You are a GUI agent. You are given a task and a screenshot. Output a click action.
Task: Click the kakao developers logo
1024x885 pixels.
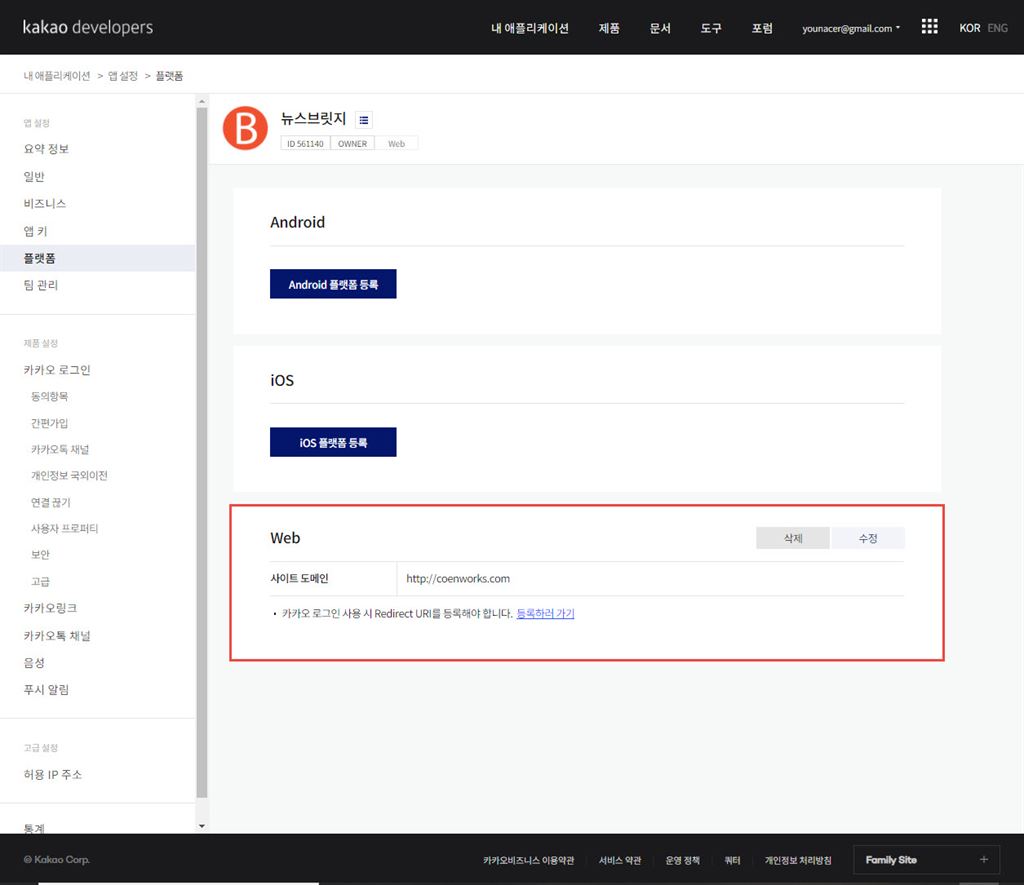[88, 27]
